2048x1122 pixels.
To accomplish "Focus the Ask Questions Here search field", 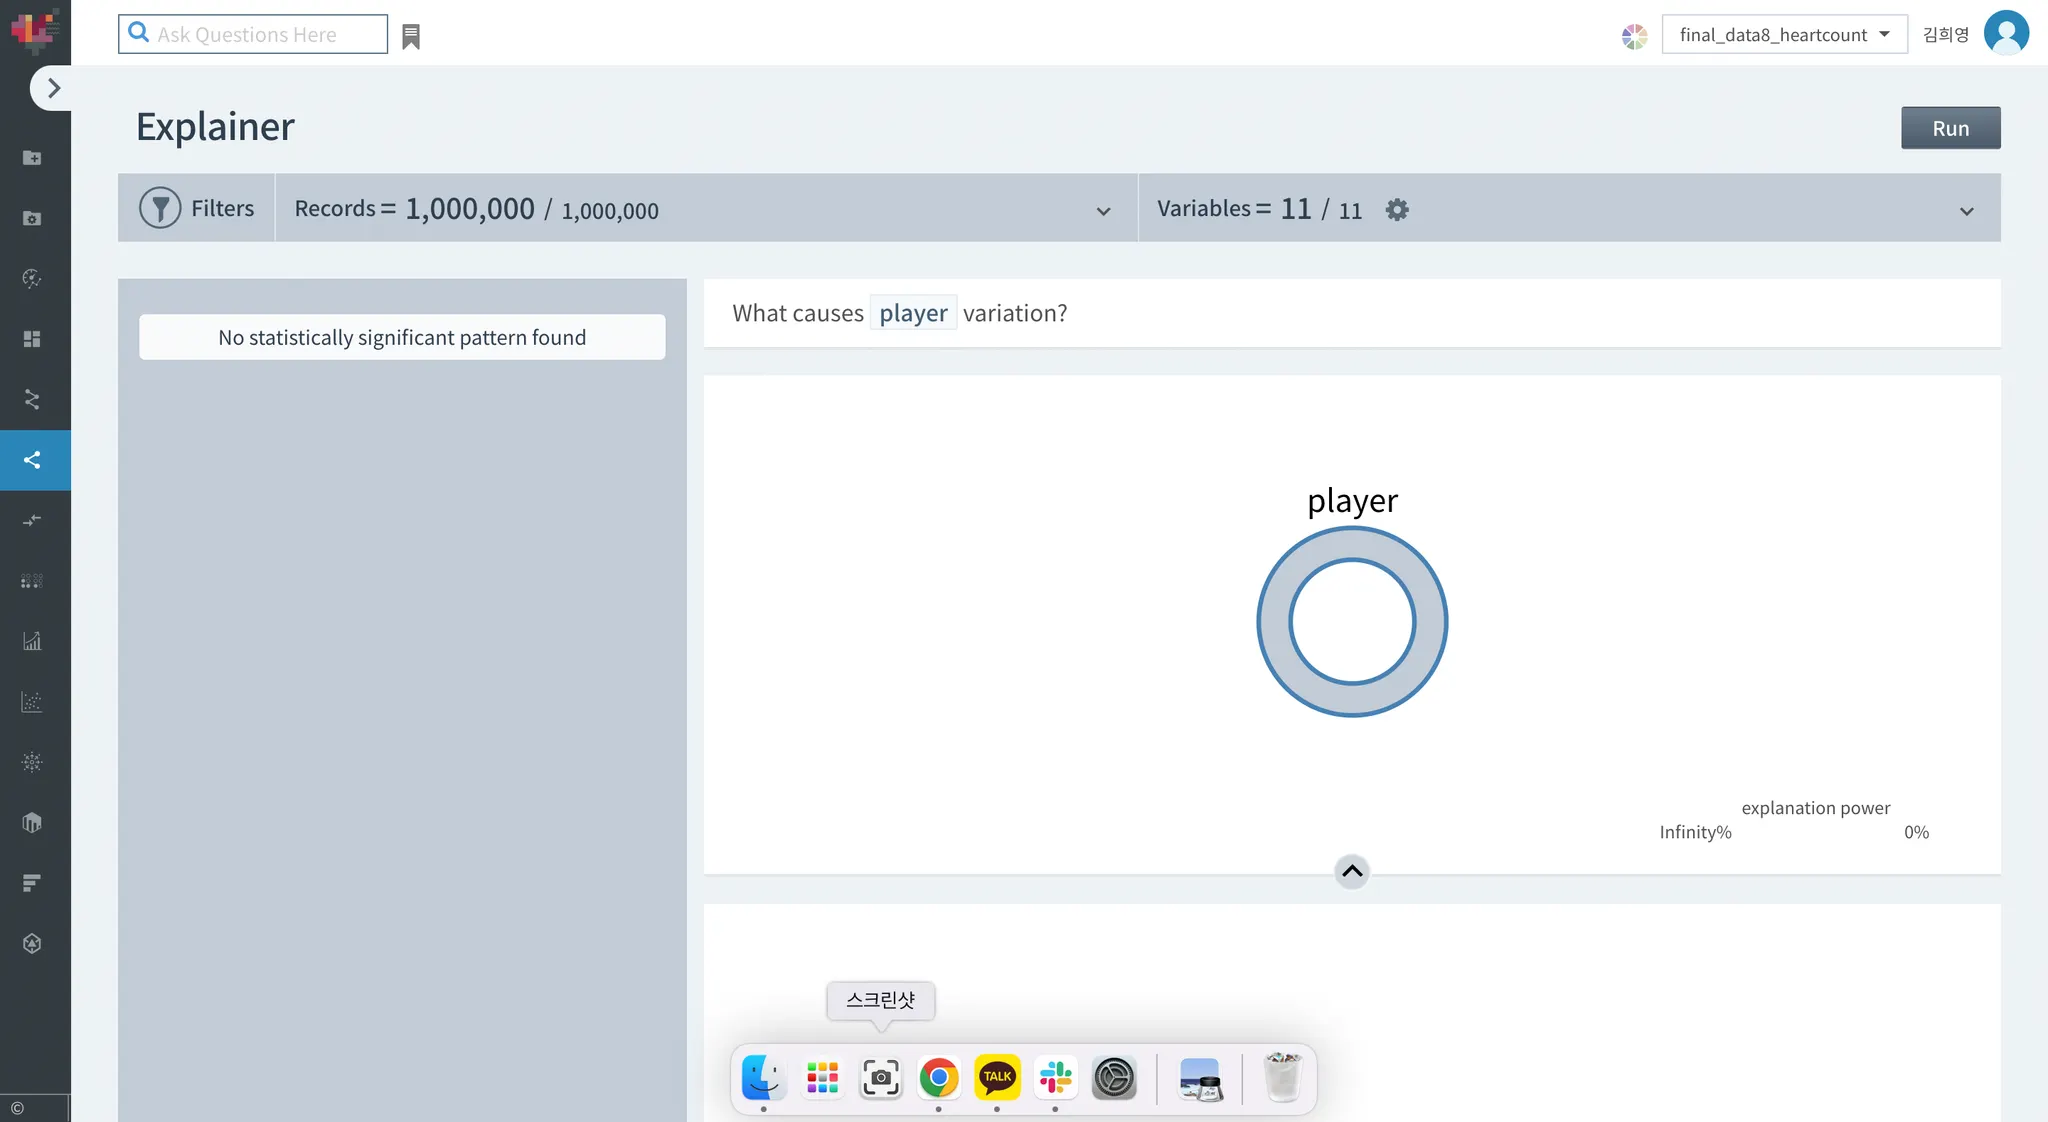I will tap(265, 35).
